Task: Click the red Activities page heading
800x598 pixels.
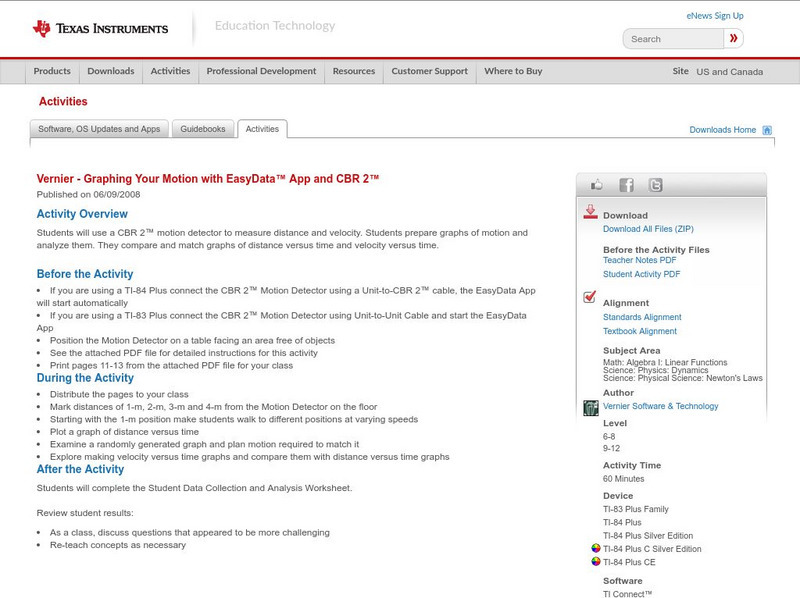Action: click(x=63, y=102)
